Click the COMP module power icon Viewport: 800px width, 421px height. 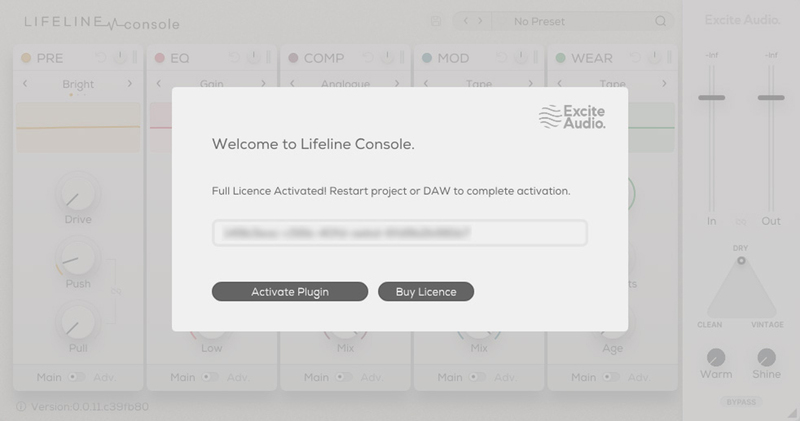tap(387, 57)
